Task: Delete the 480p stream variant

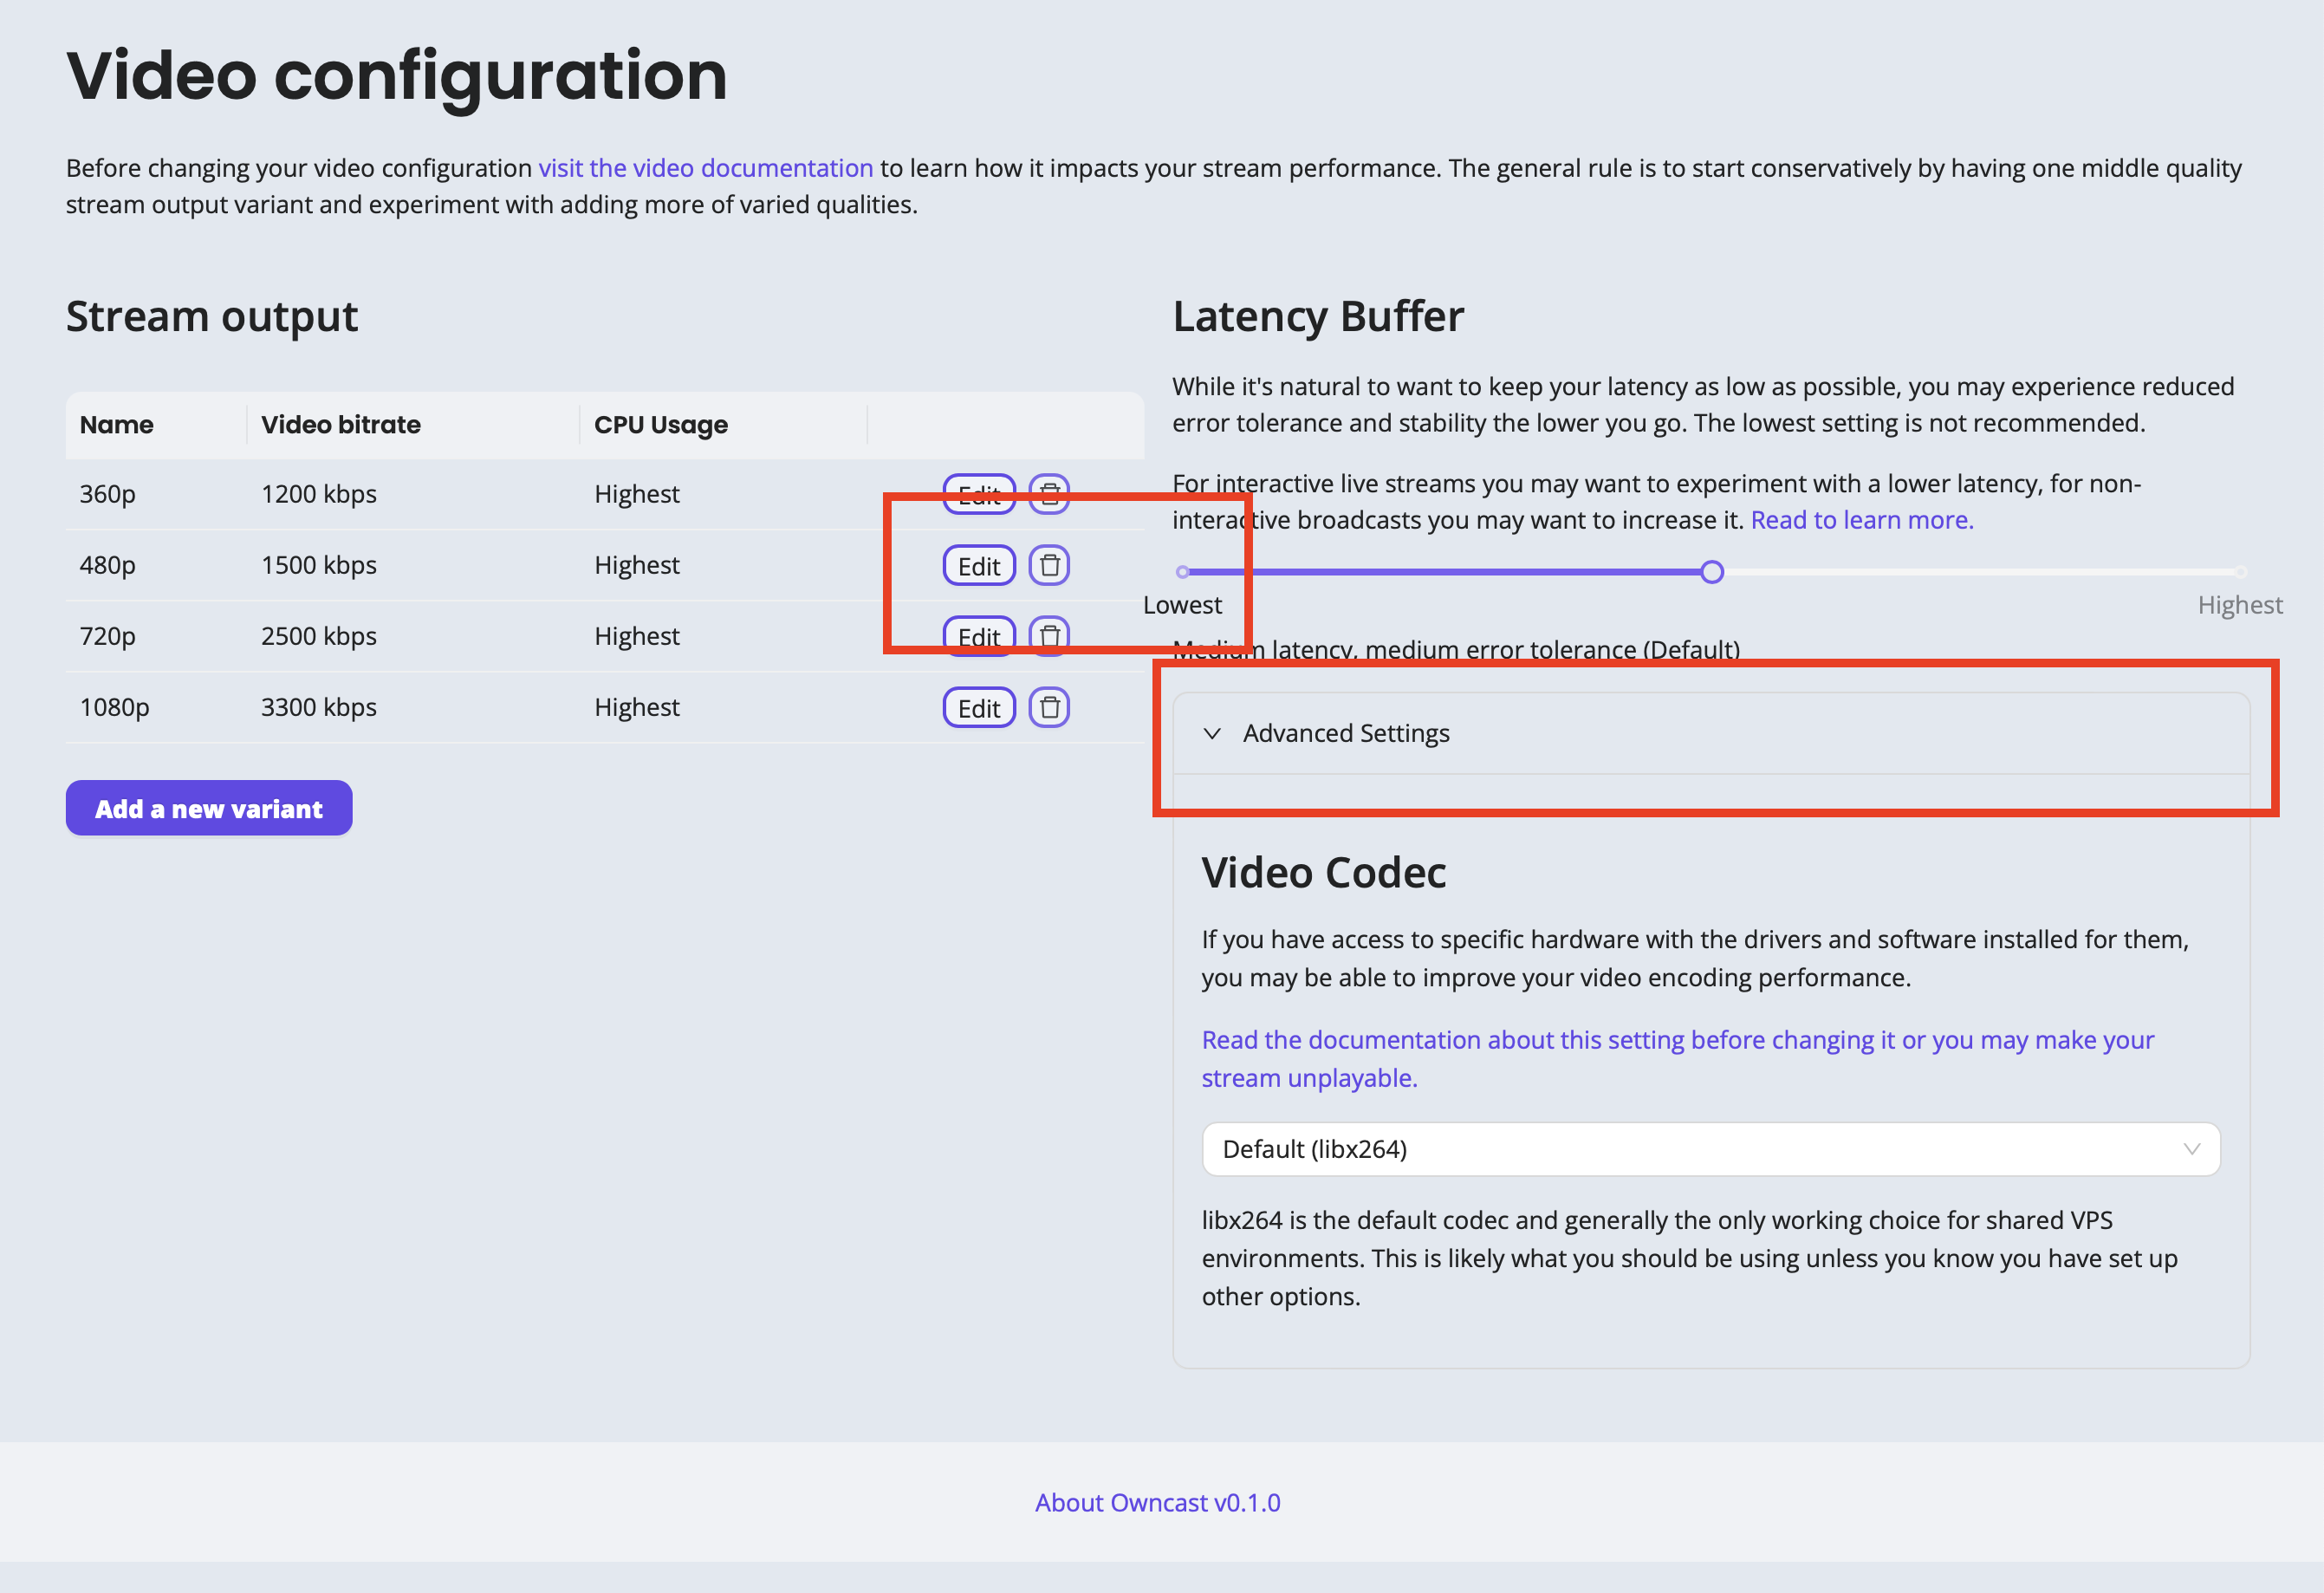Action: [x=1049, y=565]
